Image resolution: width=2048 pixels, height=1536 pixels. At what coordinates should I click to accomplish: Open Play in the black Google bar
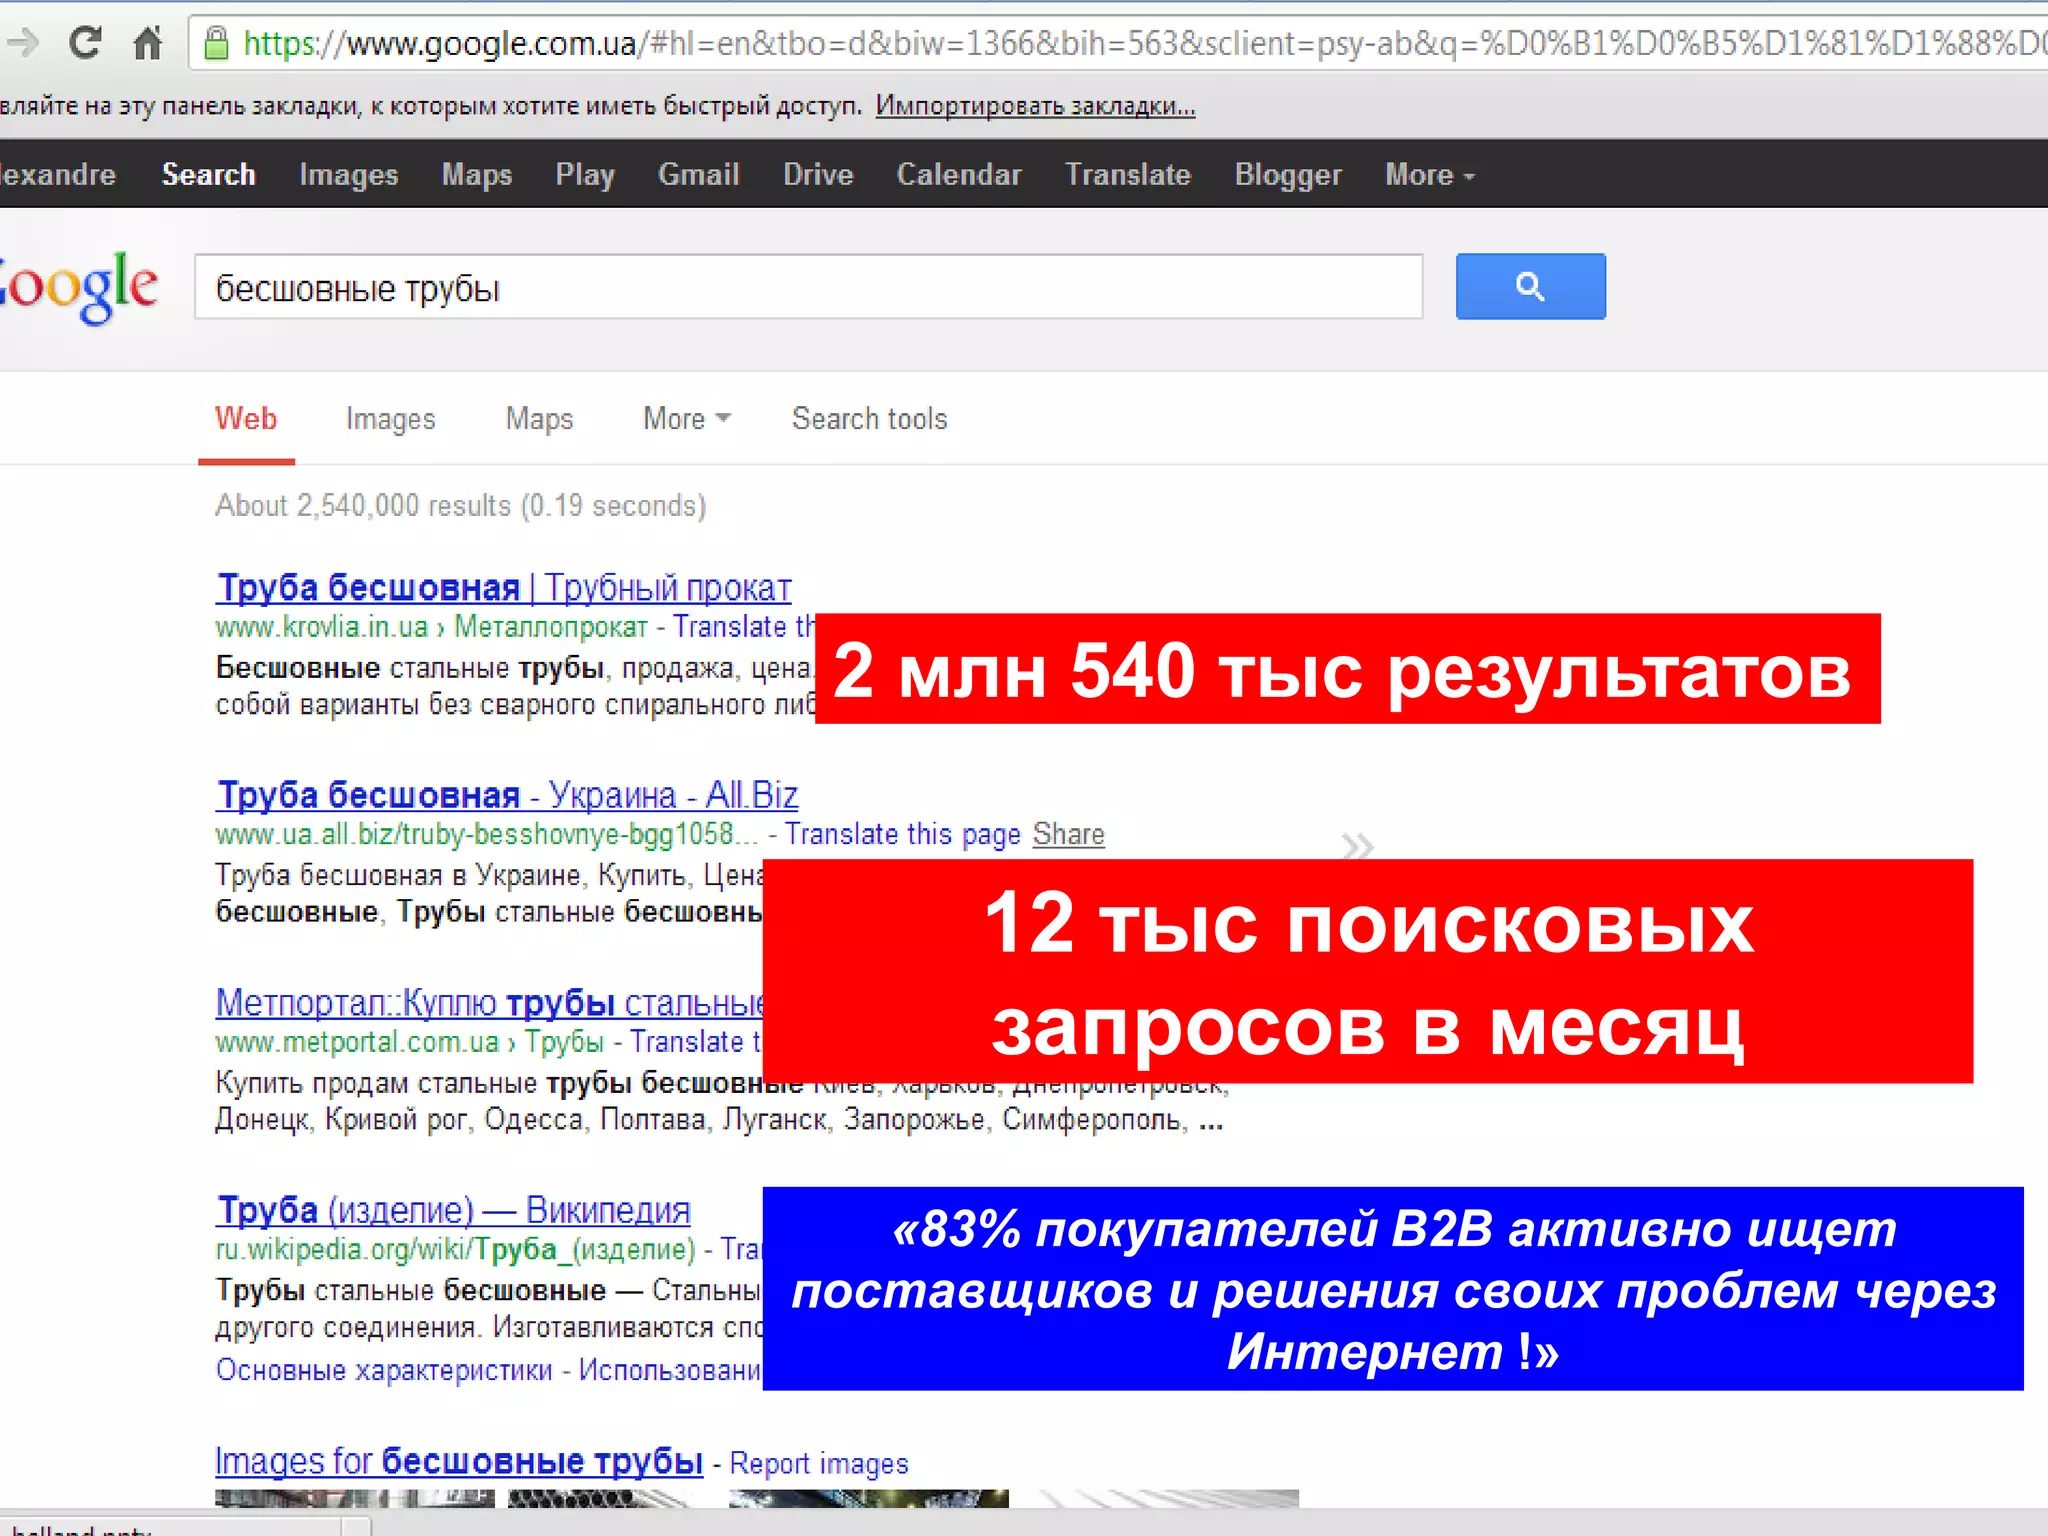(x=585, y=175)
